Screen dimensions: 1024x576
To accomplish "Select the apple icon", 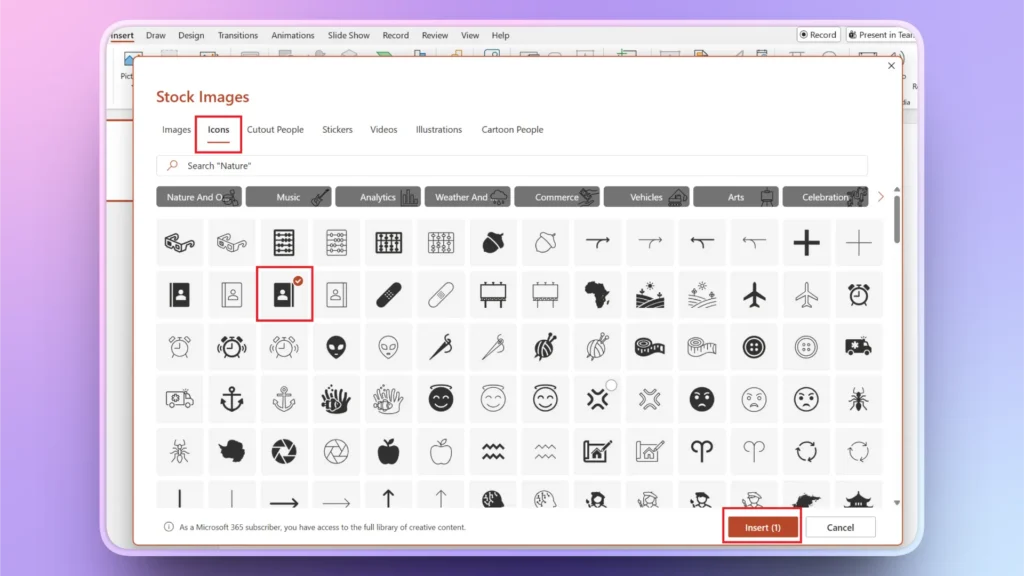I will tap(389, 452).
